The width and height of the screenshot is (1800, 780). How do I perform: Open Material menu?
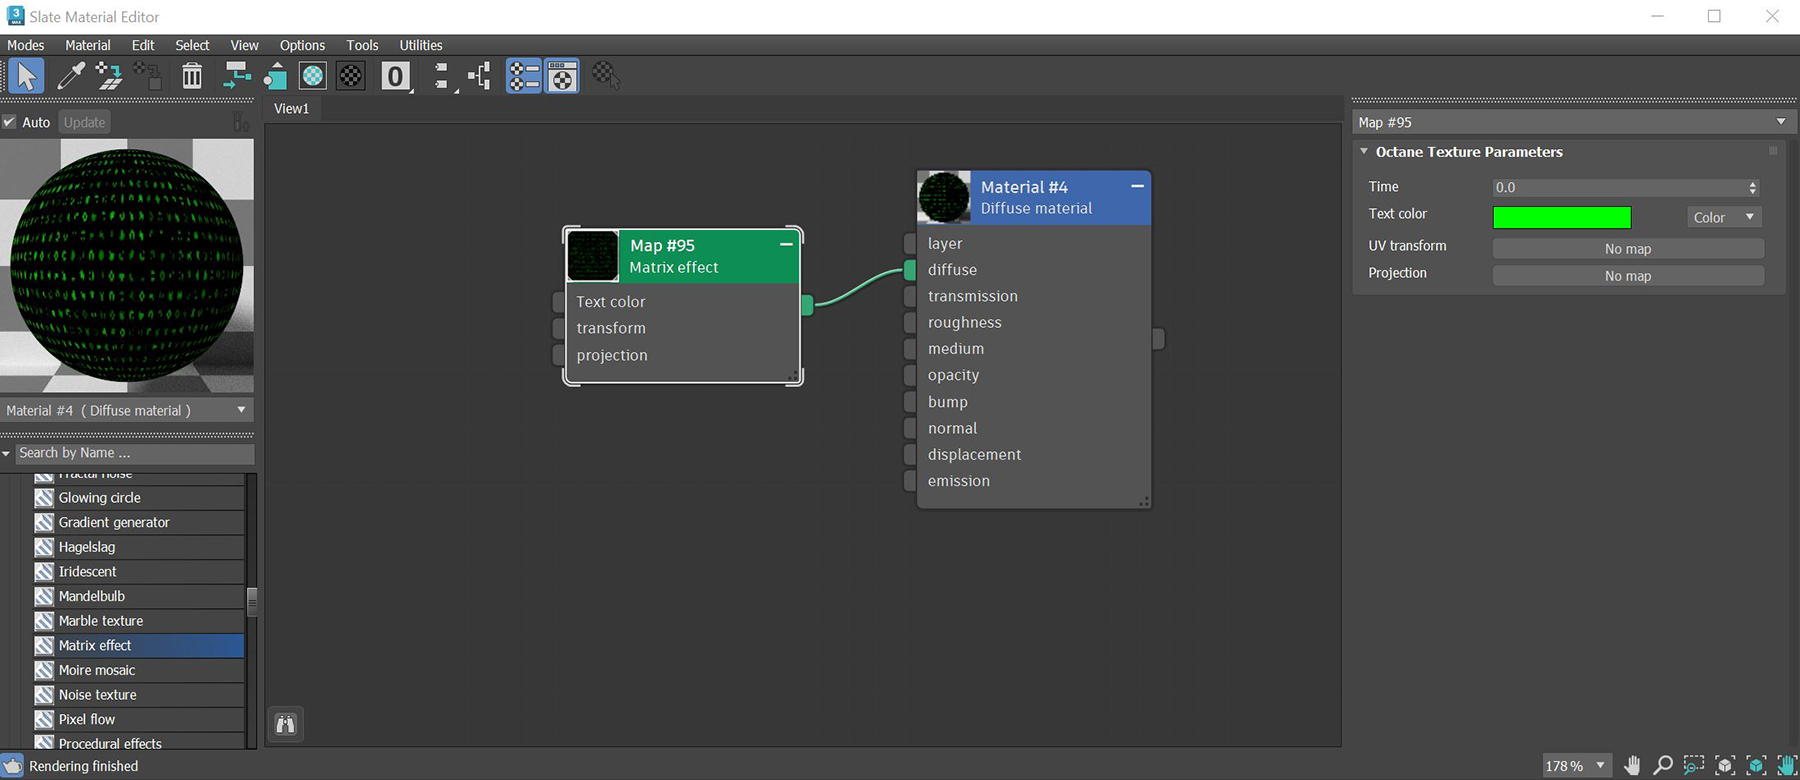point(88,45)
